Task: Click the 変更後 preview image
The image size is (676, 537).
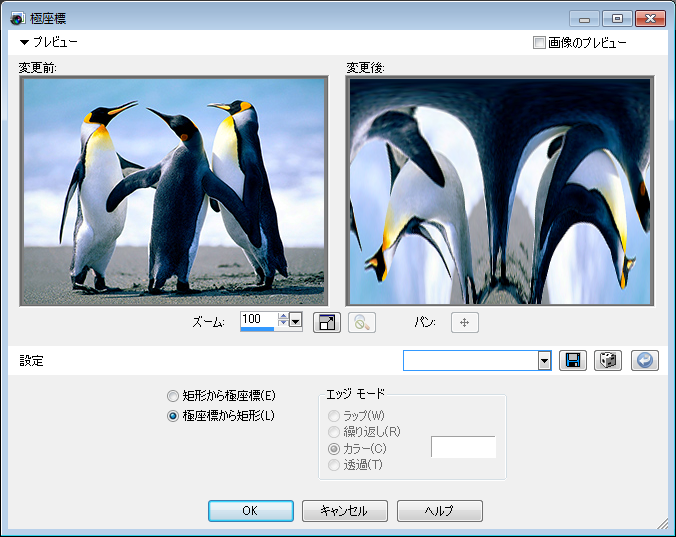Action: click(499, 191)
